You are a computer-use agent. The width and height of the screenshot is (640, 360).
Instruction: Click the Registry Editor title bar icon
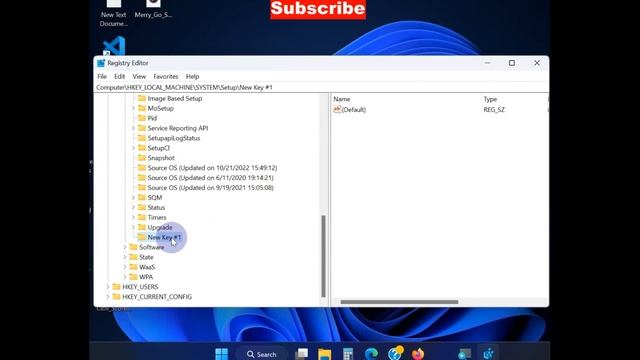click(x=101, y=63)
